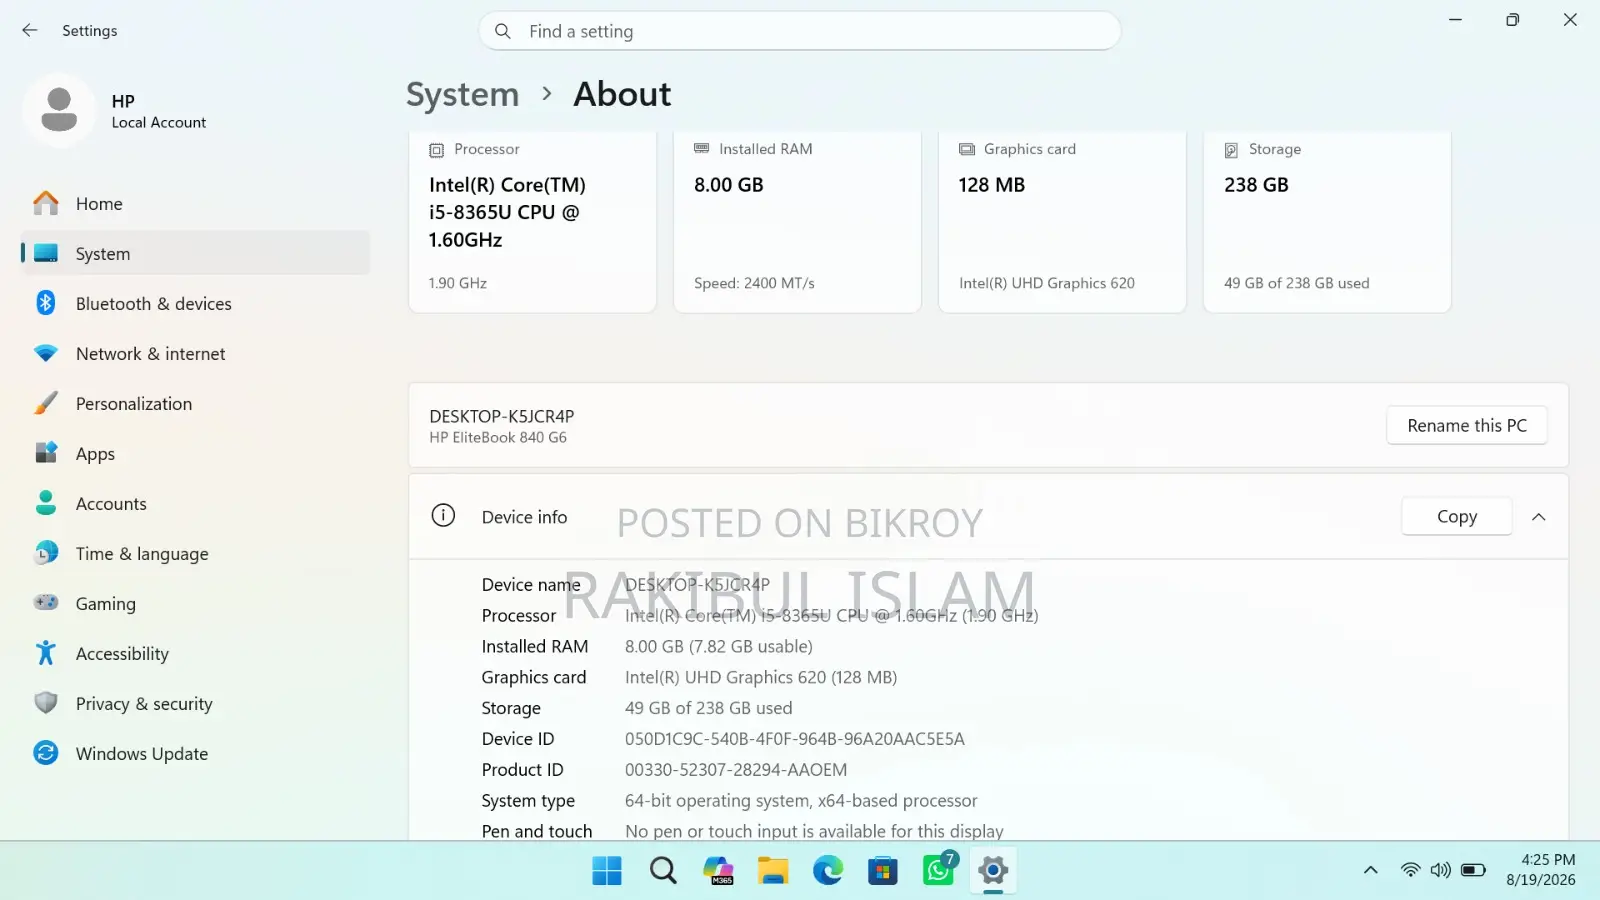Click the 'Speed: 2400 MT/s' text
The height and width of the screenshot is (900, 1600).
point(755,283)
